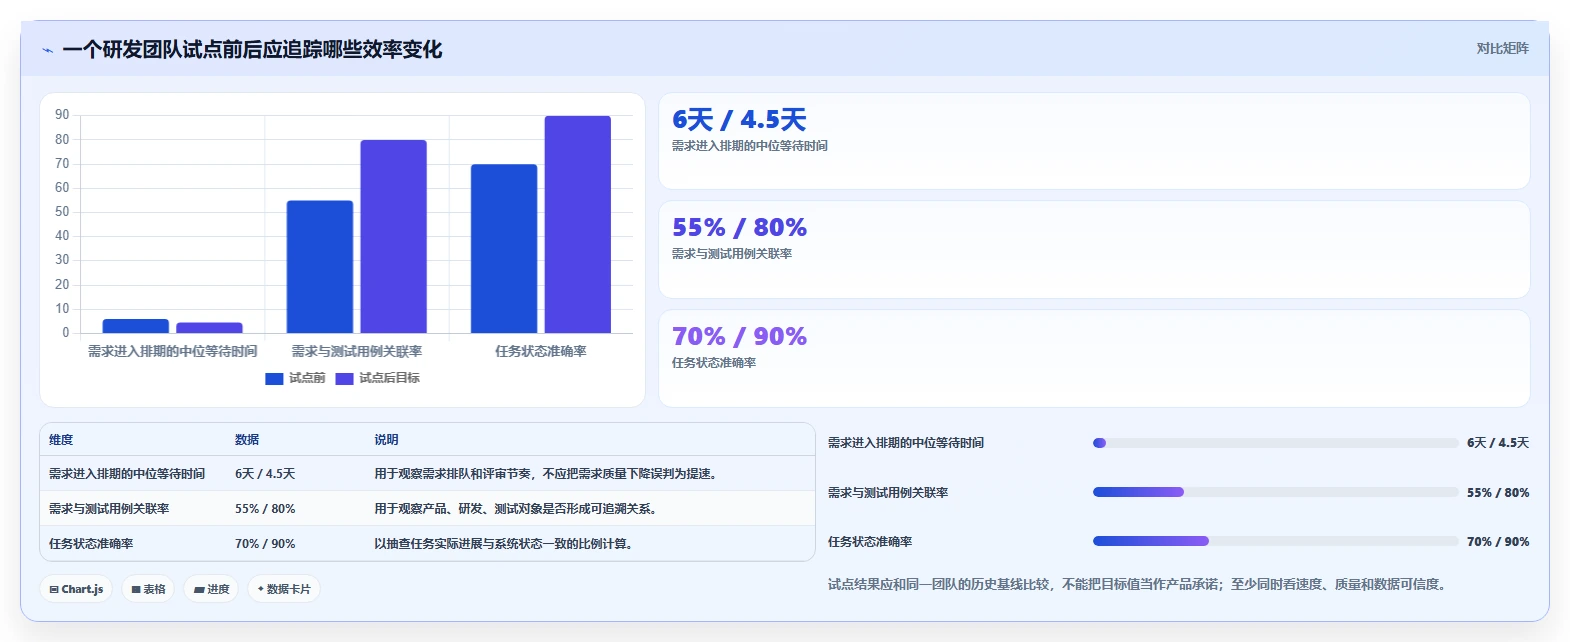Open the 70% / 90% metric card
1570x642 pixels.
pyautogui.click(x=1094, y=358)
